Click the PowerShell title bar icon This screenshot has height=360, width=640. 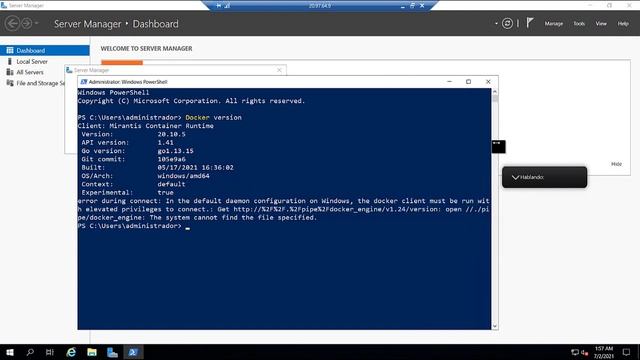84,82
